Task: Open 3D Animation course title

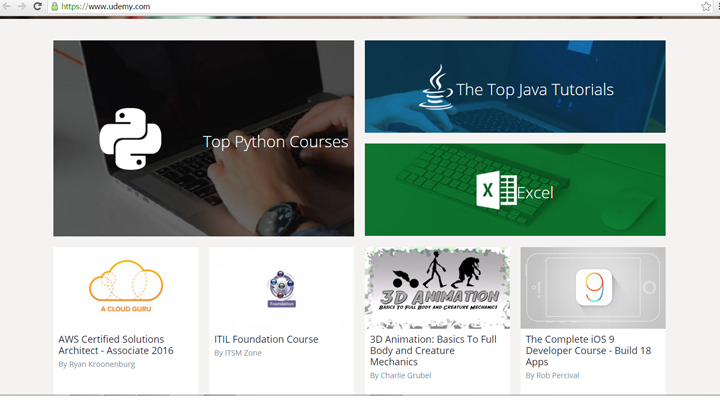Action: [433, 350]
